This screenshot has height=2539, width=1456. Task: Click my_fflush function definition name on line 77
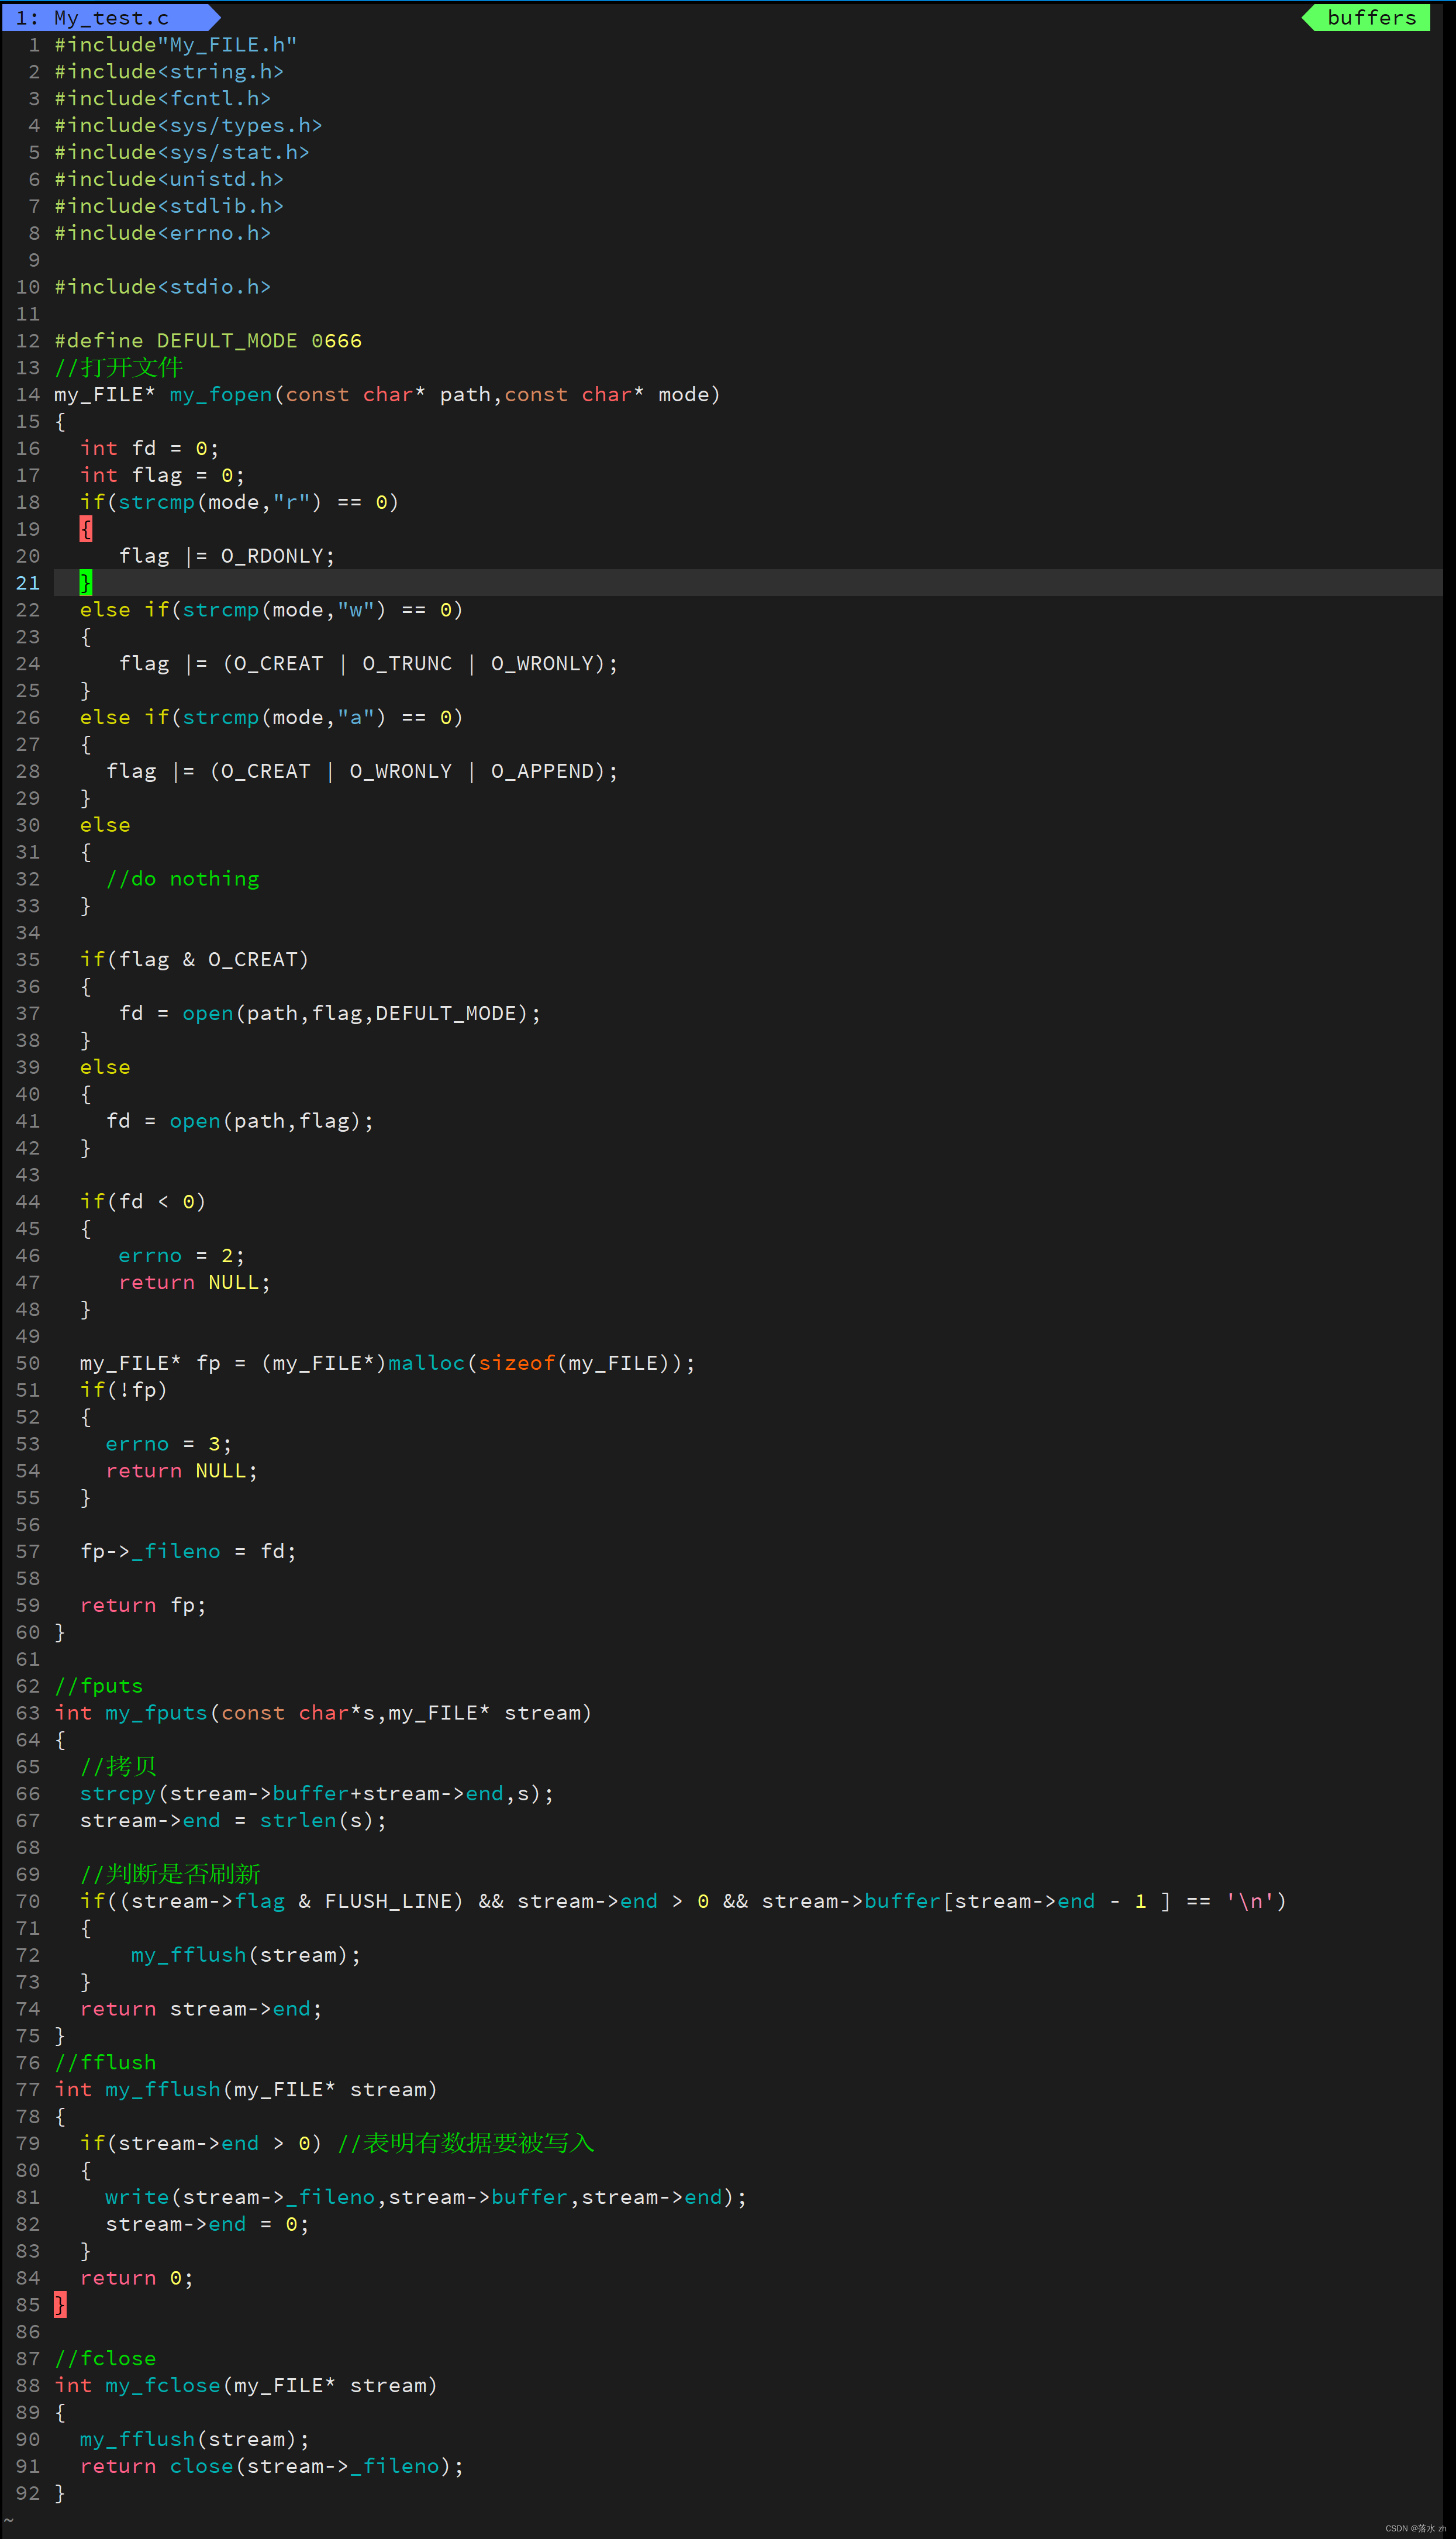coord(163,2090)
